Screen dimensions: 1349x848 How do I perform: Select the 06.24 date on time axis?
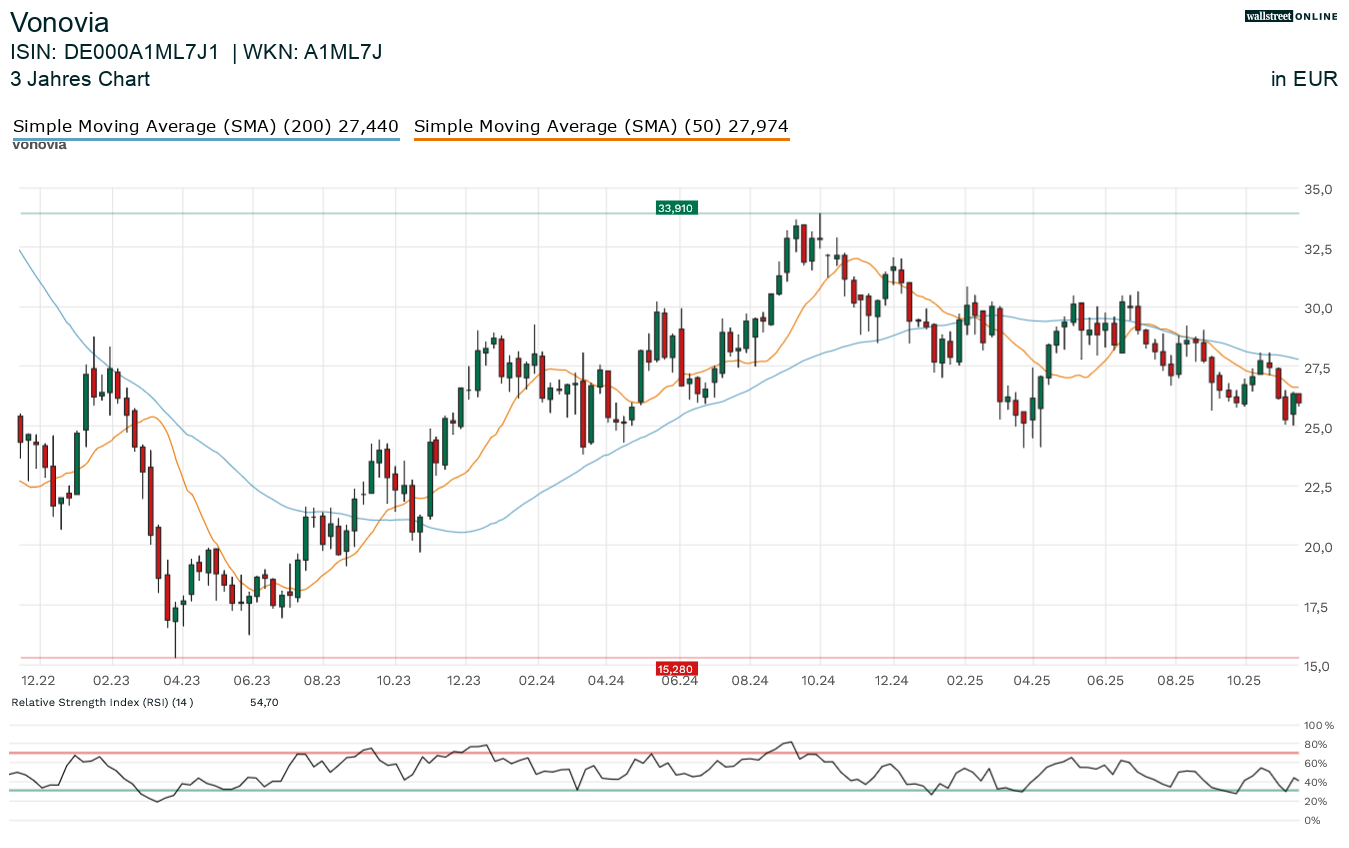pos(679,680)
